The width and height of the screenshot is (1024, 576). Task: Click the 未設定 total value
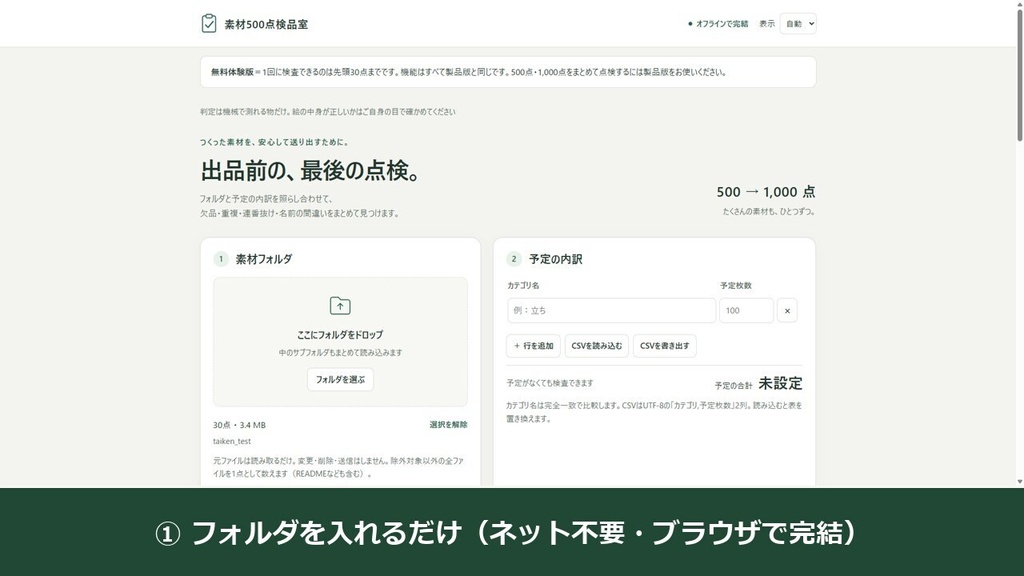coord(780,383)
